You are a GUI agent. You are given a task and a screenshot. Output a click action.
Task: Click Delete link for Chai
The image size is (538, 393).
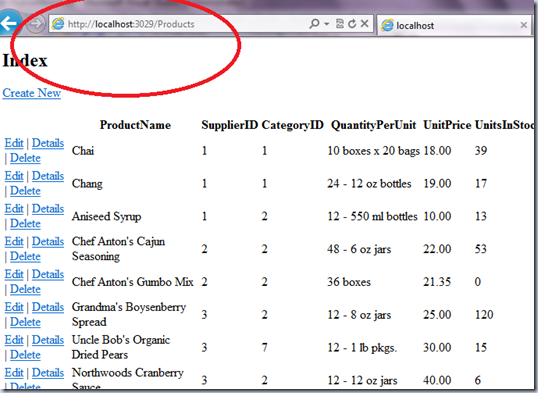point(25,158)
